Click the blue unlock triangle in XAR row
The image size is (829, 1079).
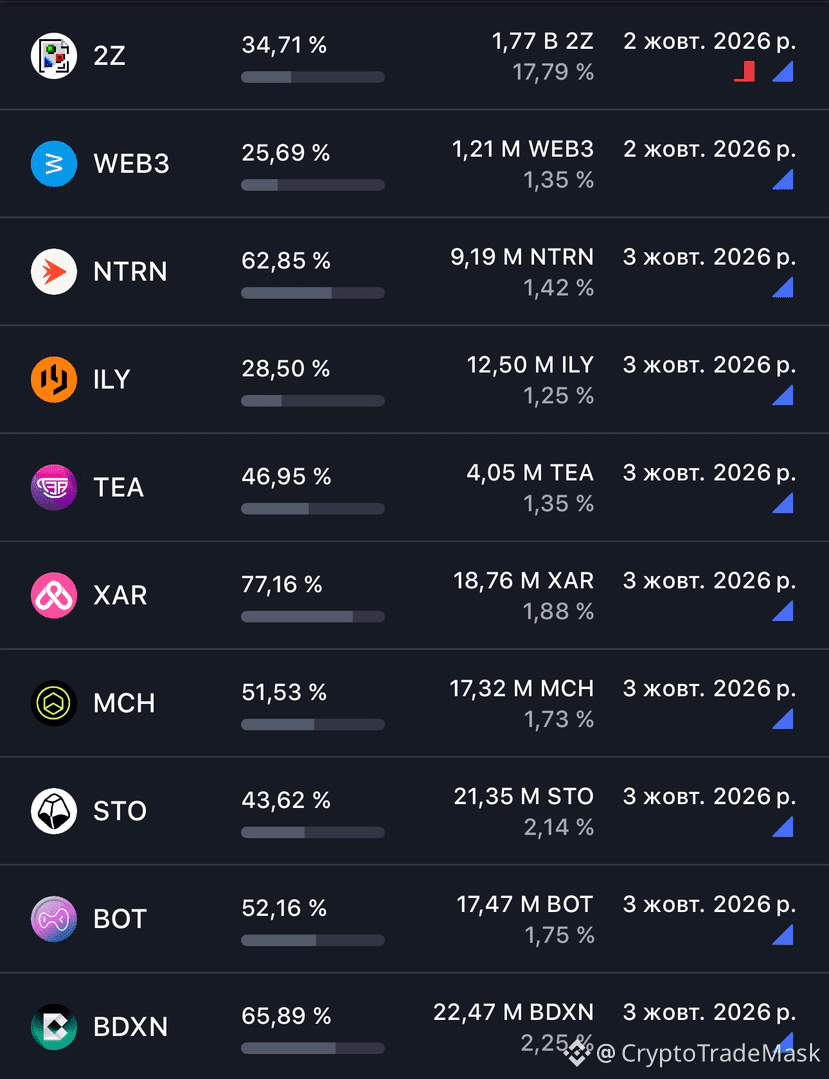tap(784, 611)
